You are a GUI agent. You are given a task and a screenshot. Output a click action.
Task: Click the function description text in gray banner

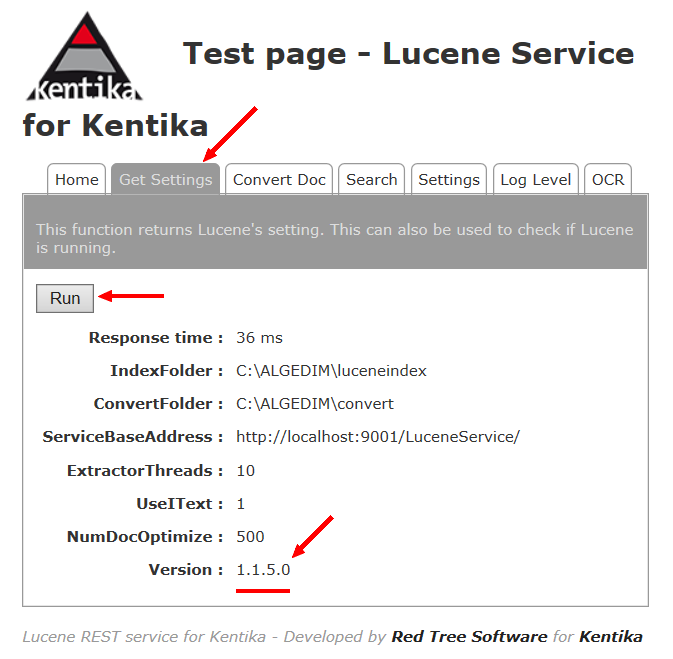click(x=334, y=239)
